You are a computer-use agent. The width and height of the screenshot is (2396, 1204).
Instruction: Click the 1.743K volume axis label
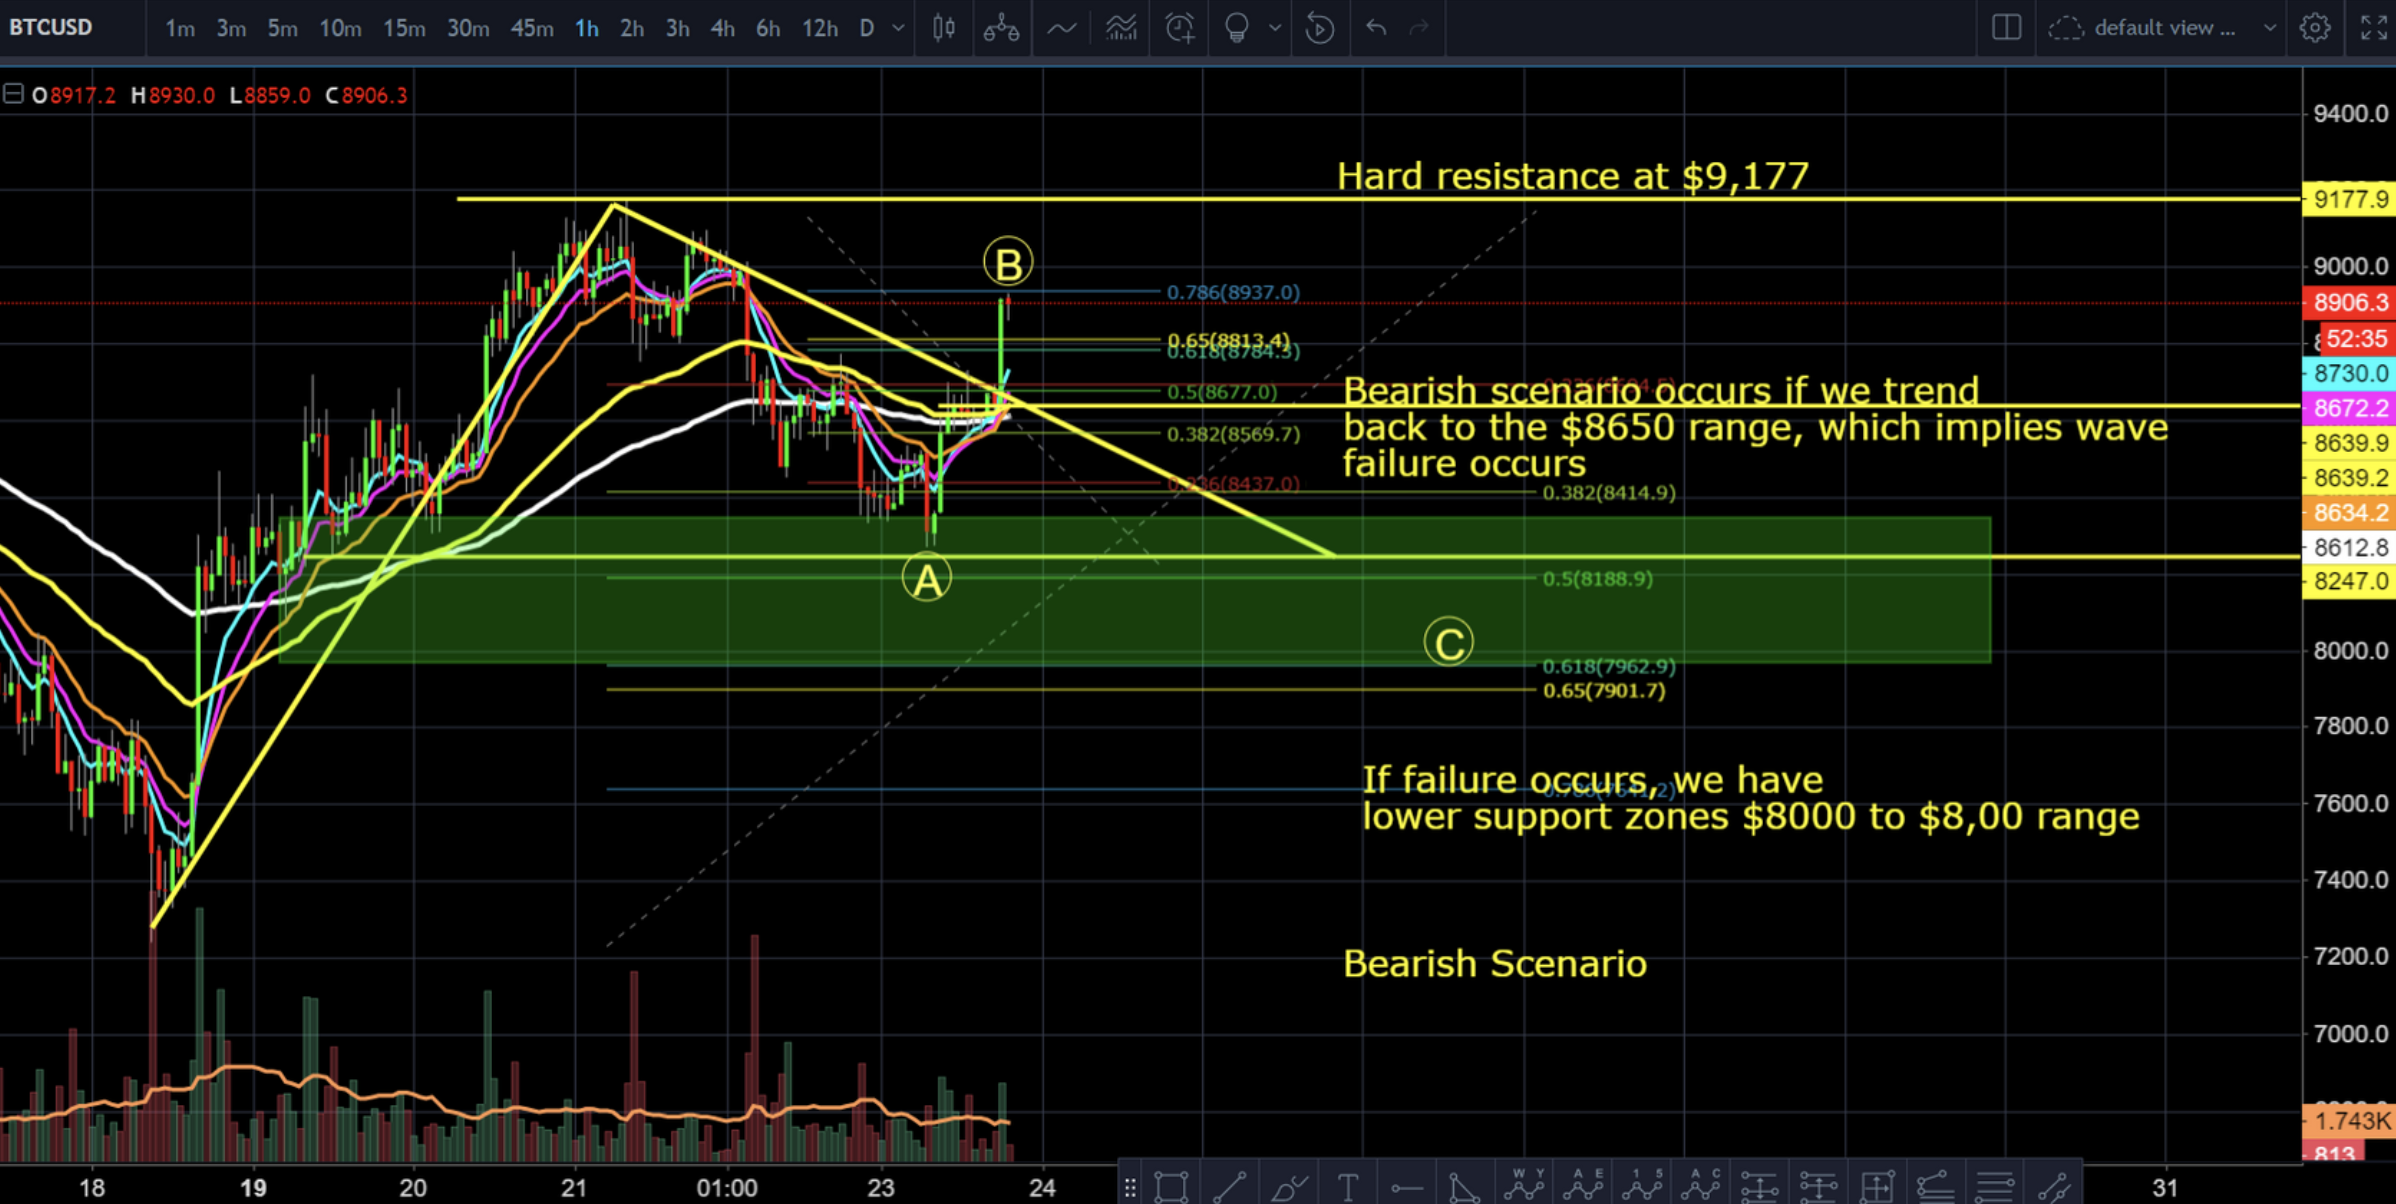pos(2350,1121)
